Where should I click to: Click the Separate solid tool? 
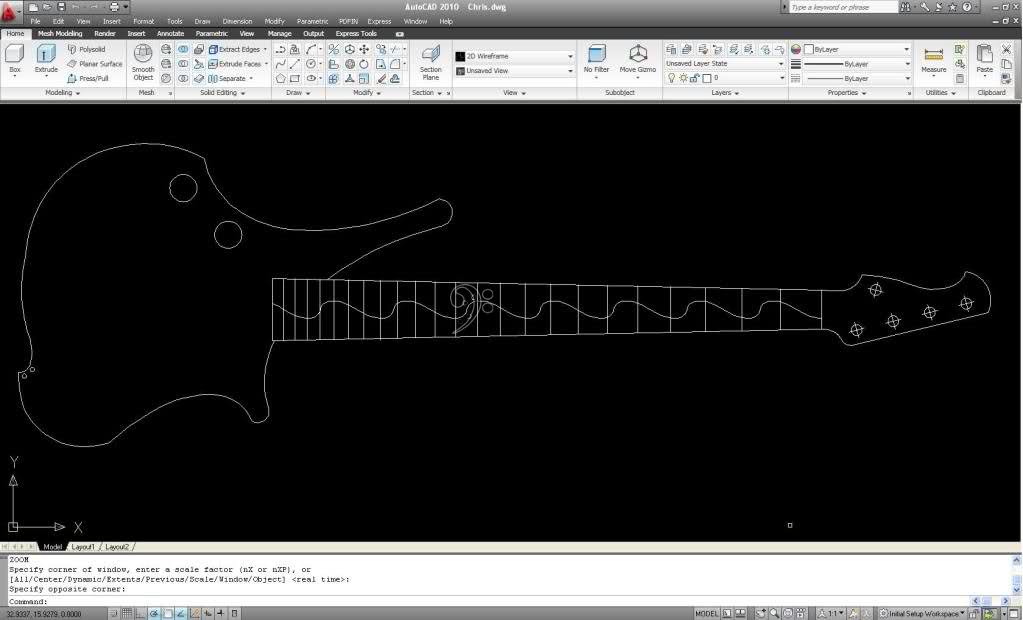[230, 78]
